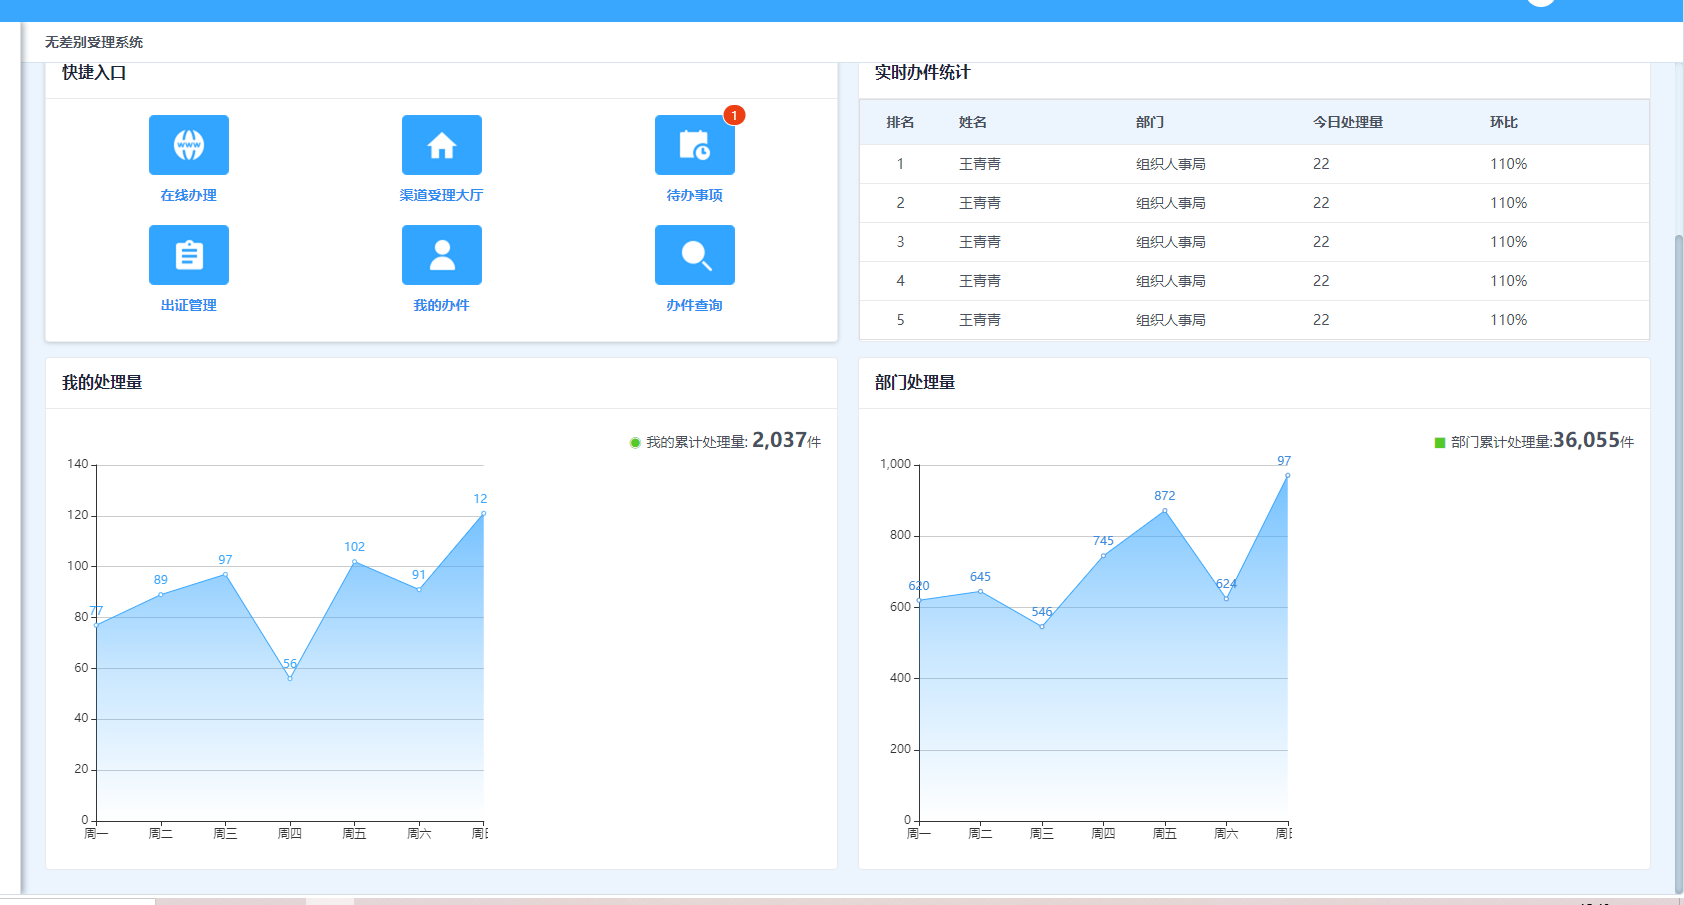Click the red badge on 待办事项
This screenshot has width=1684, height=905.
[x=734, y=115]
